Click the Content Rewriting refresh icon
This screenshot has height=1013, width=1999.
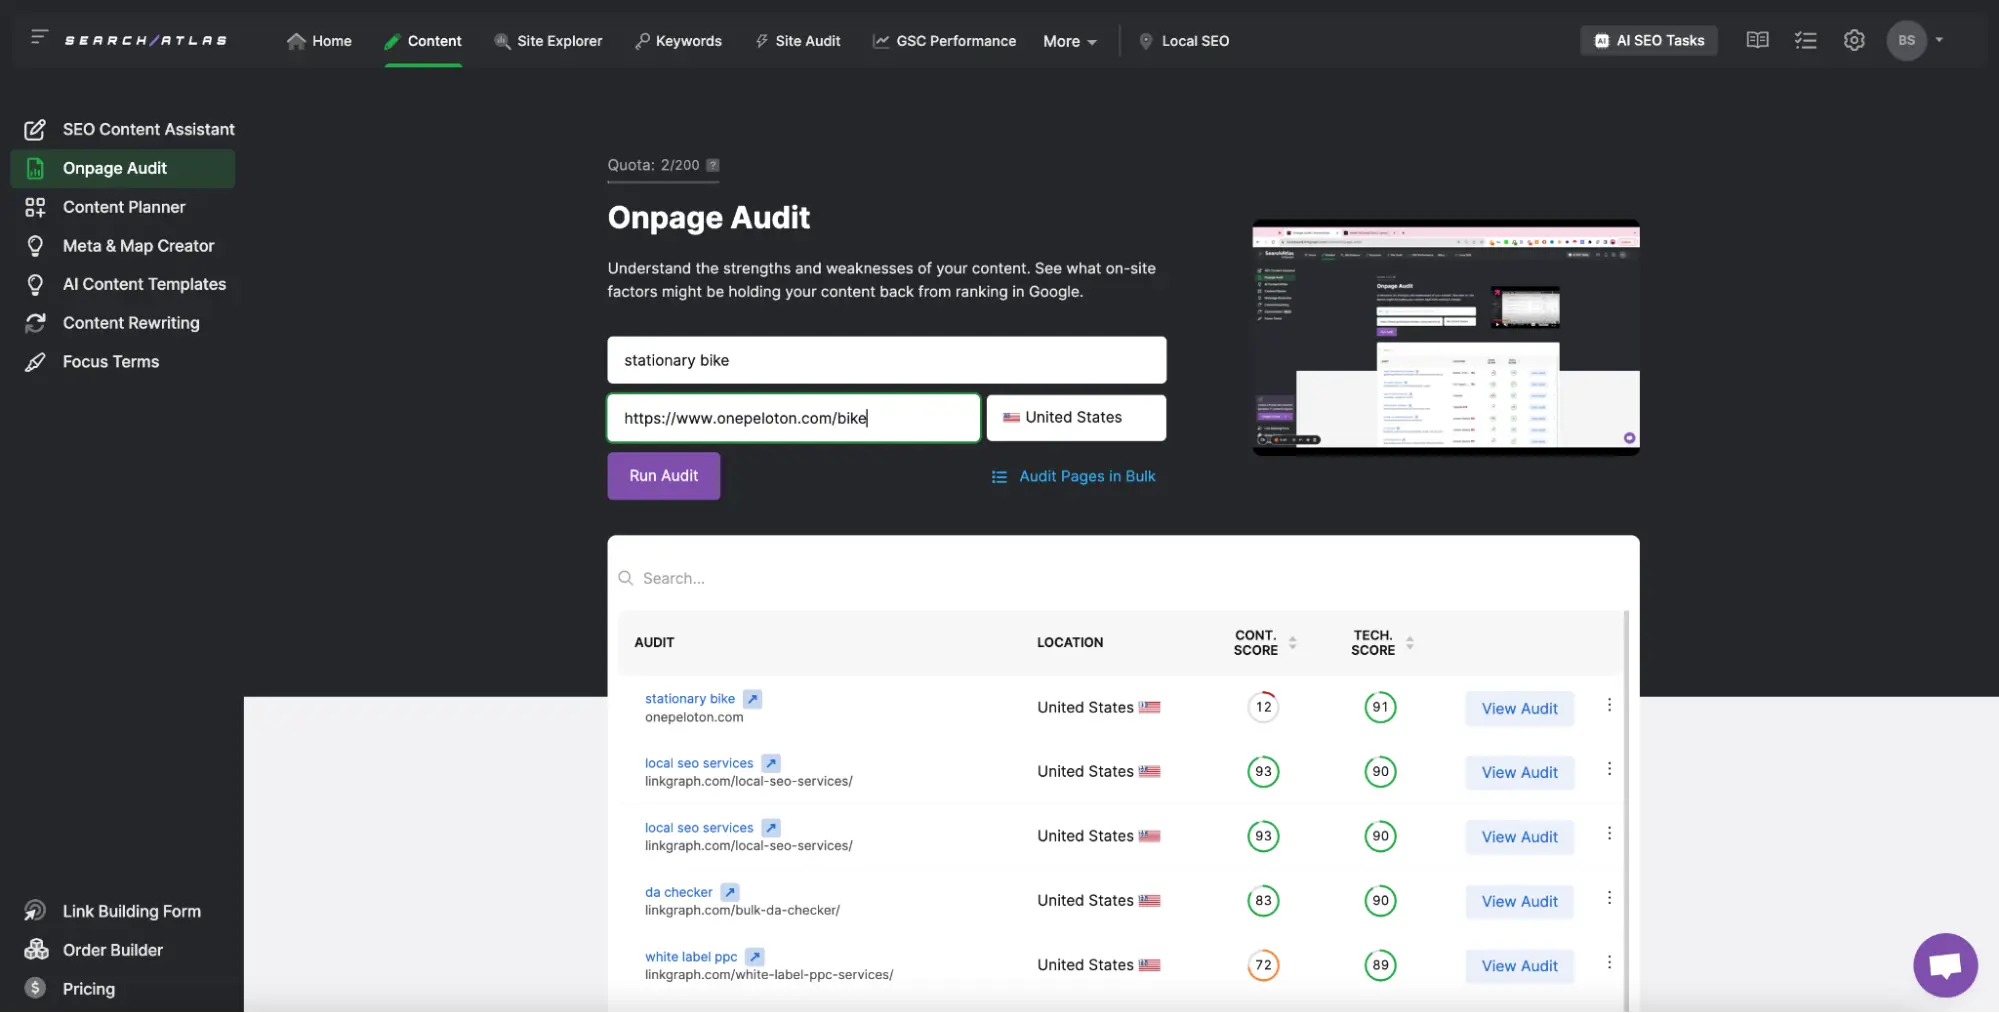pyautogui.click(x=35, y=323)
